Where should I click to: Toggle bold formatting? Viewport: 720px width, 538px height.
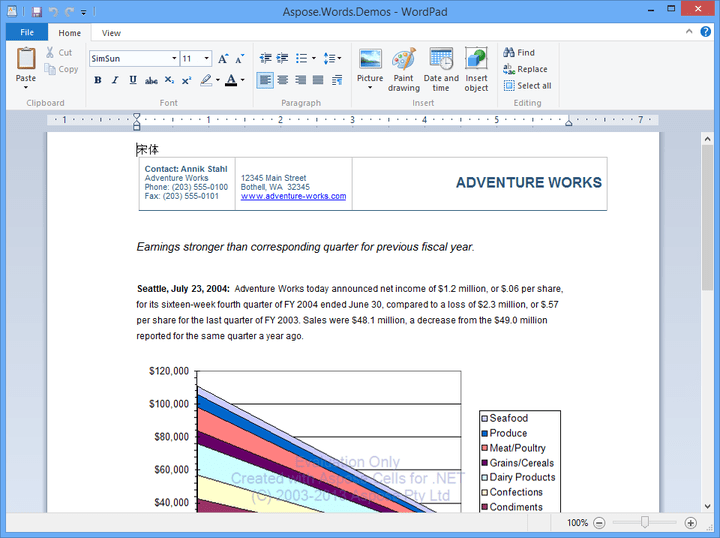coord(97,80)
